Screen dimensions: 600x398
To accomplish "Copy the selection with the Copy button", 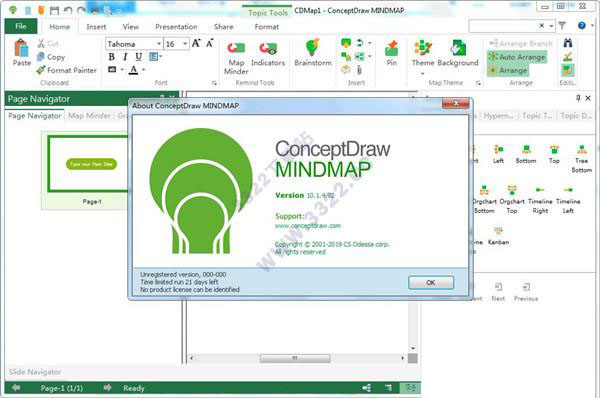I will point(51,57).
